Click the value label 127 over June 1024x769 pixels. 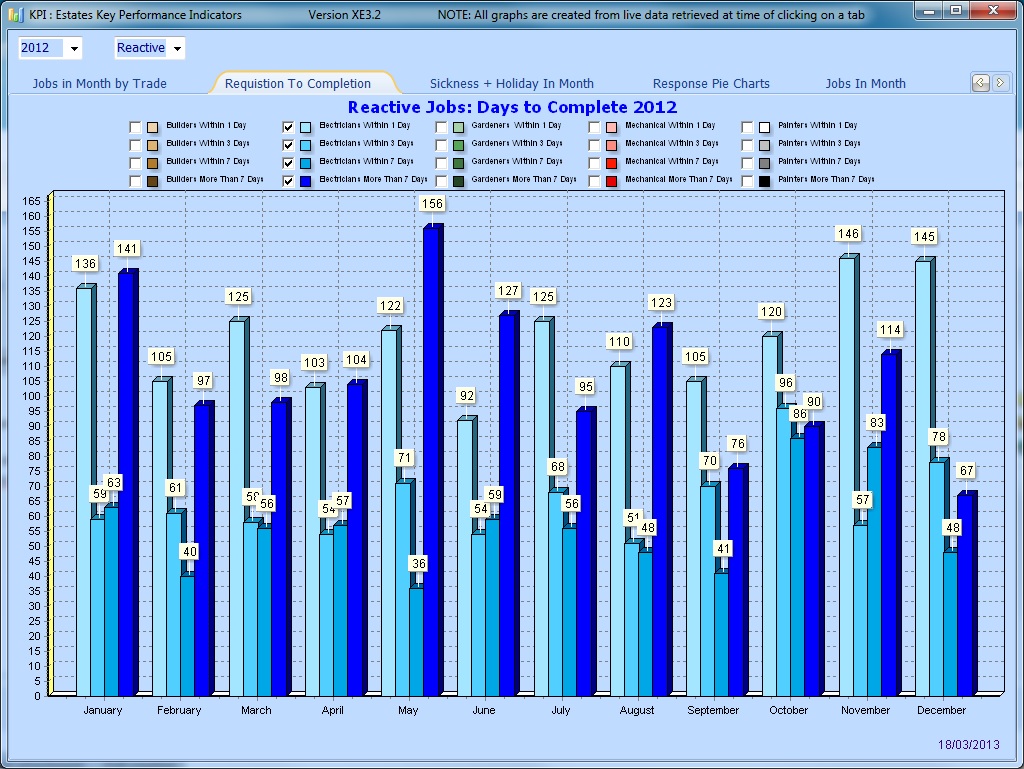coord(508,290)
